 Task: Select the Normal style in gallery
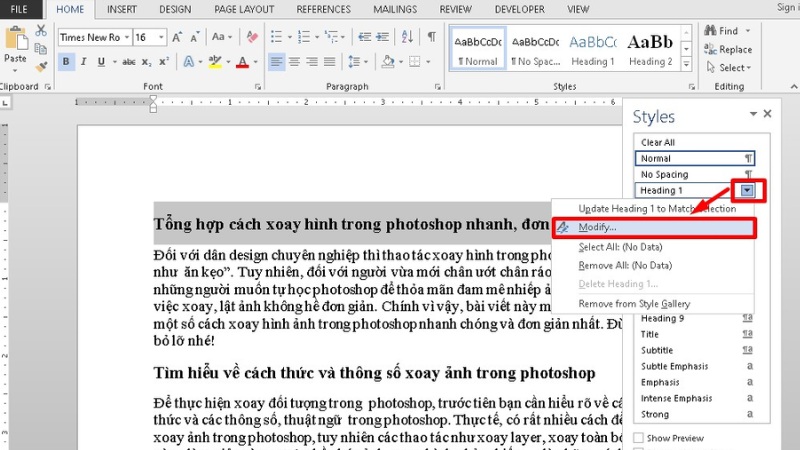coord(478,48)
